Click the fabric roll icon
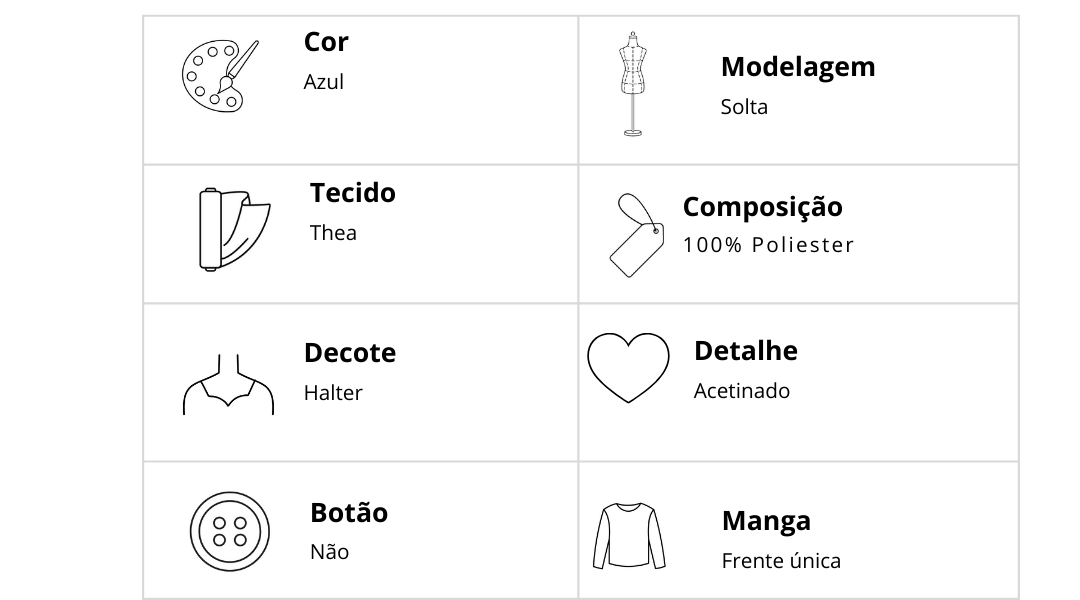Screen dimensions: 1080x600 [x=234, y=229]
